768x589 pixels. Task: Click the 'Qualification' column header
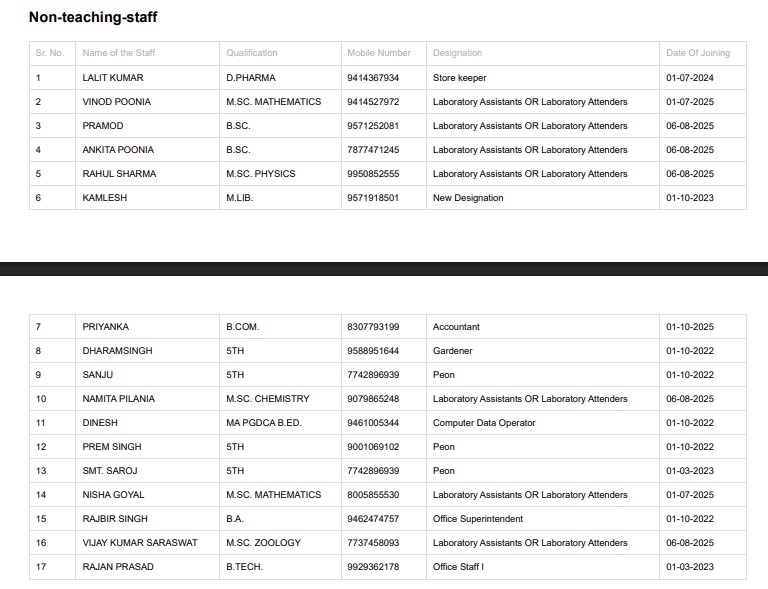pyautogui.click(x=252, y=53)
